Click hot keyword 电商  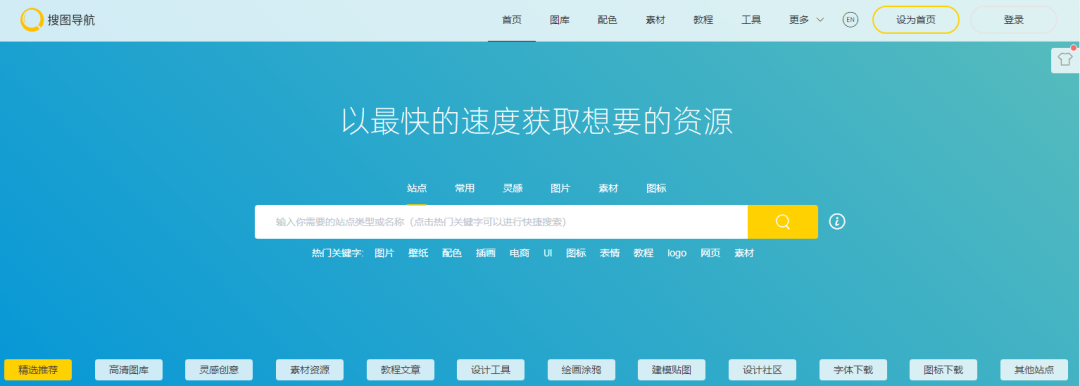click(519, 254)
